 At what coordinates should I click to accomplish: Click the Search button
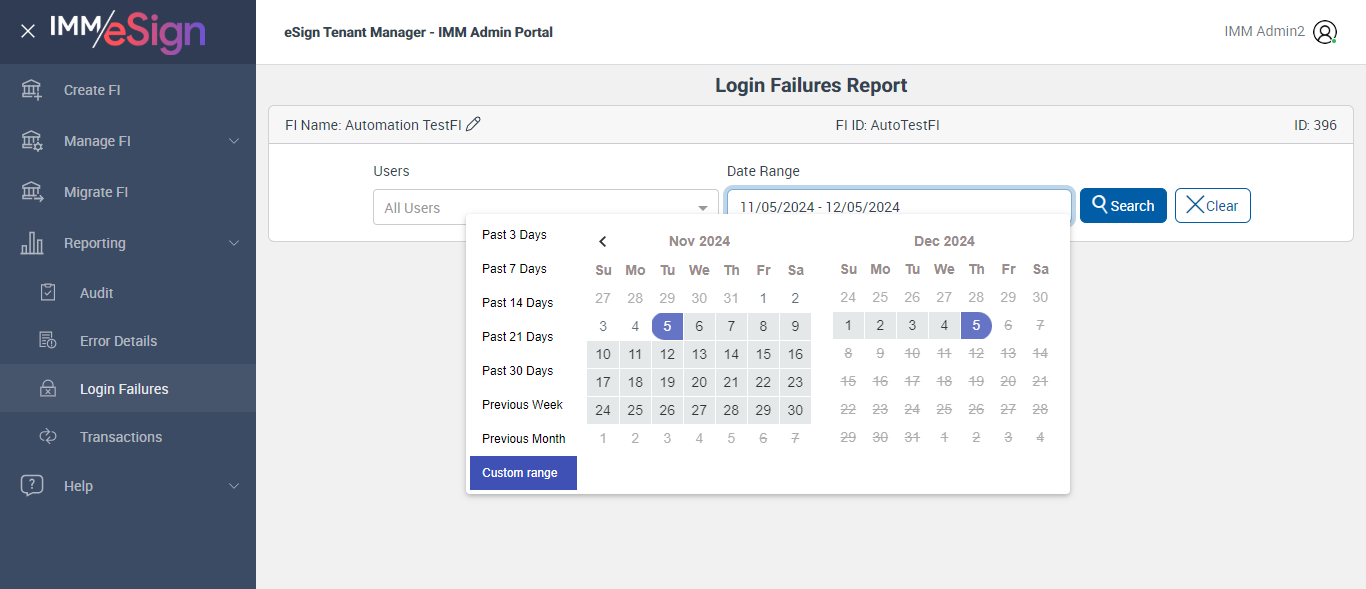point(1123,206)
